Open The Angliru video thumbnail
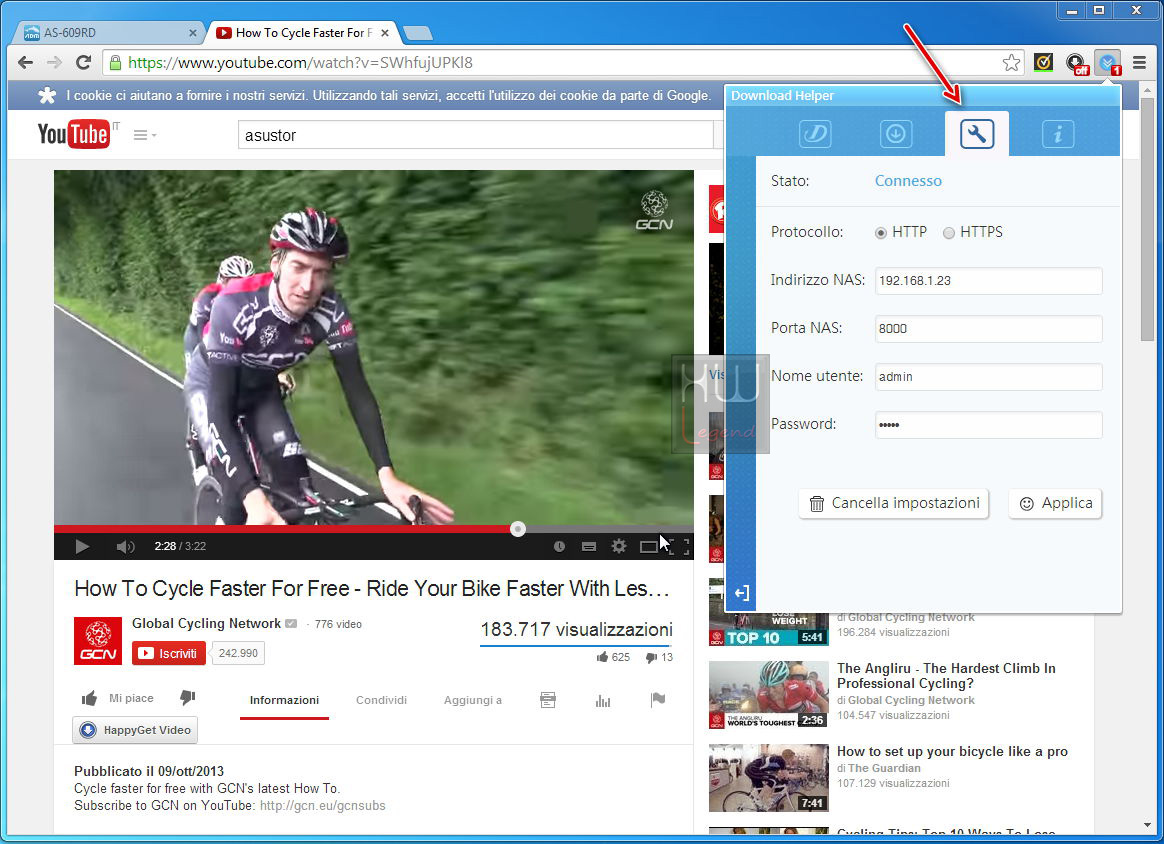Viewport: 1164px width, 844px height. click(768, 695)
